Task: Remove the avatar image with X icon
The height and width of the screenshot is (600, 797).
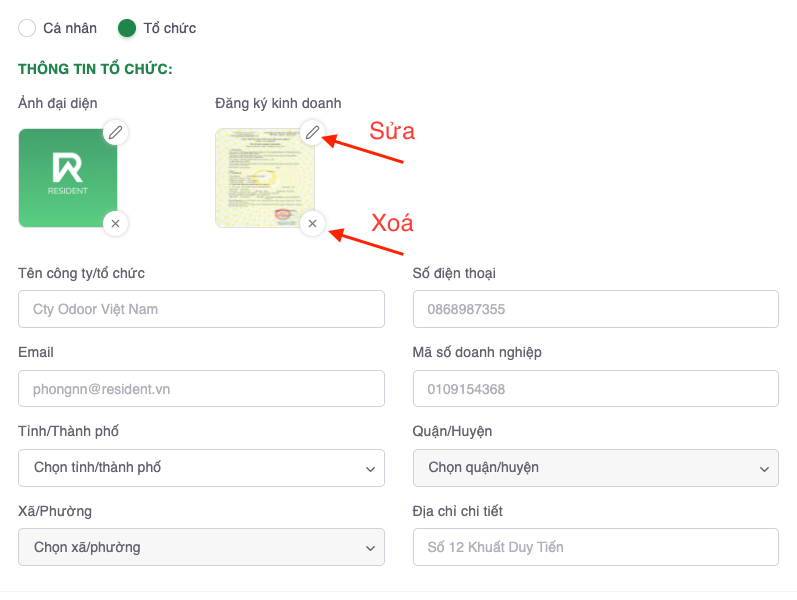Action: [116, 224]
